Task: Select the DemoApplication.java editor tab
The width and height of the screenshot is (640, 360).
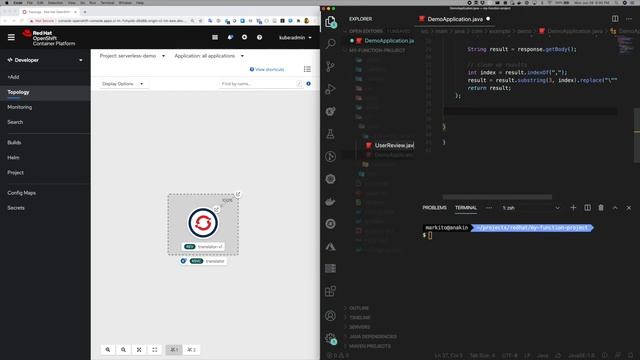Action: (x=455, y=19)
